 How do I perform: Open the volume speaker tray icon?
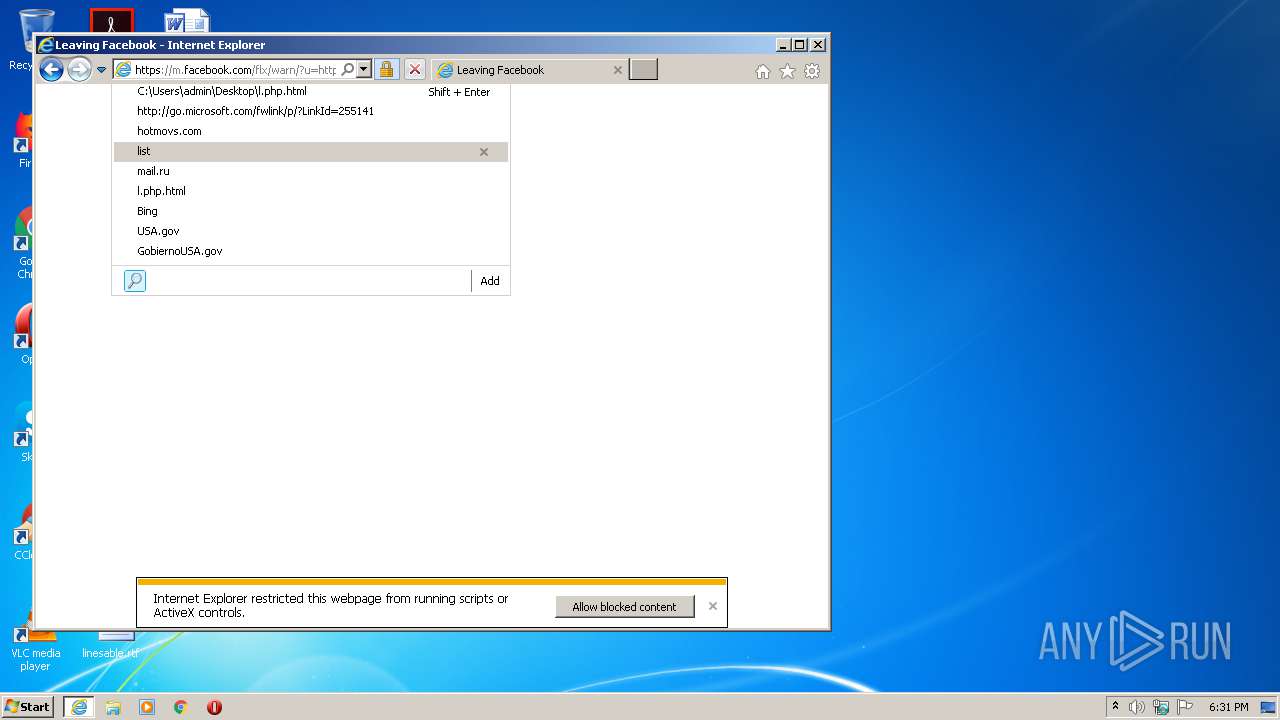[1137, 707]
